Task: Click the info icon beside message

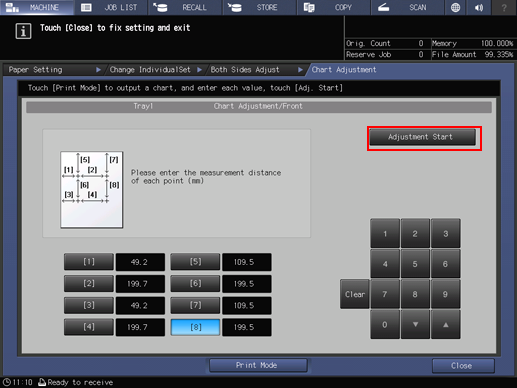Action: 23,31
